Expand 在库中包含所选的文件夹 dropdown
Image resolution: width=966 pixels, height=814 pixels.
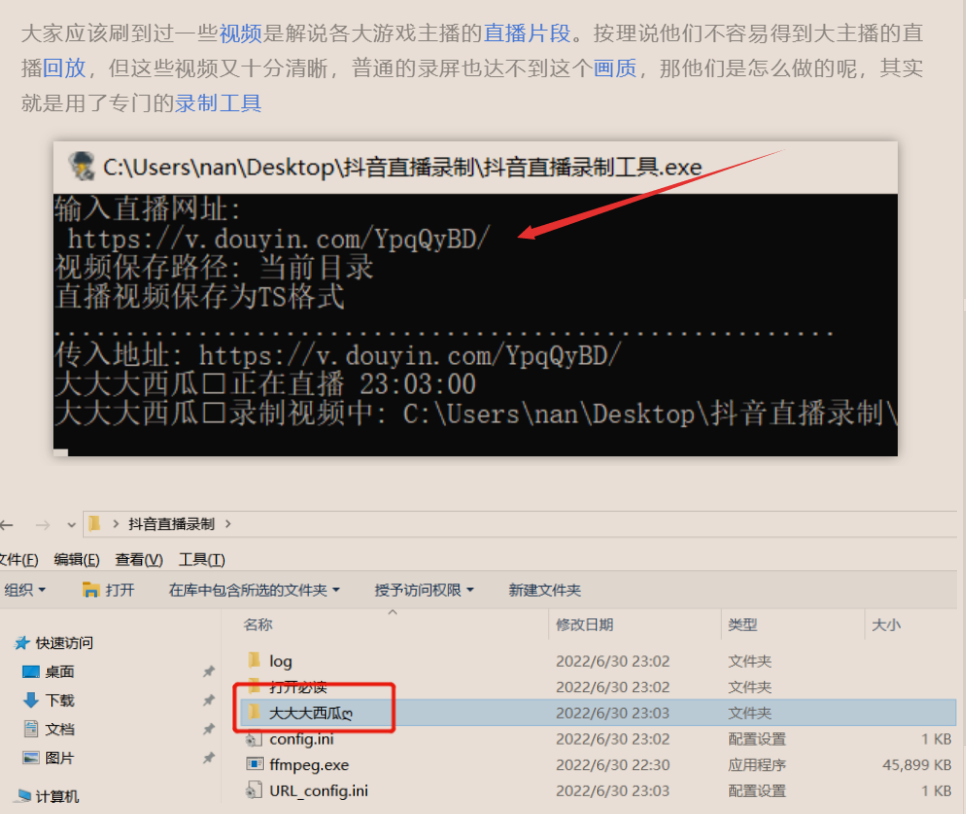pyautogui.click(x=254, y=590)
